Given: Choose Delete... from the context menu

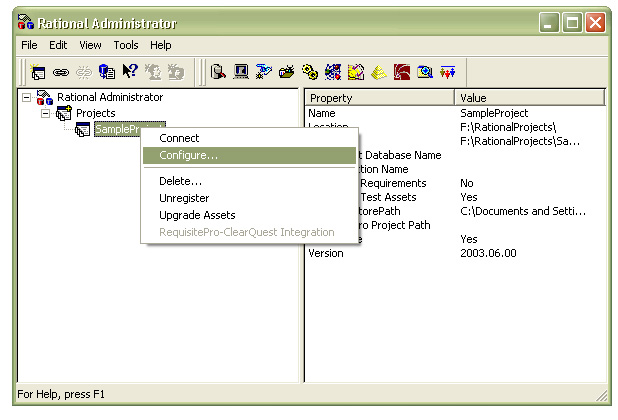Looking at the screenshot, I should pos(249,181).
